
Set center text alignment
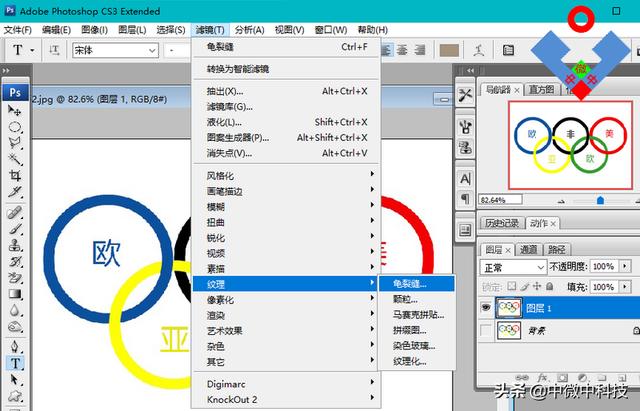pyautogui.click(x=402, y=50)
